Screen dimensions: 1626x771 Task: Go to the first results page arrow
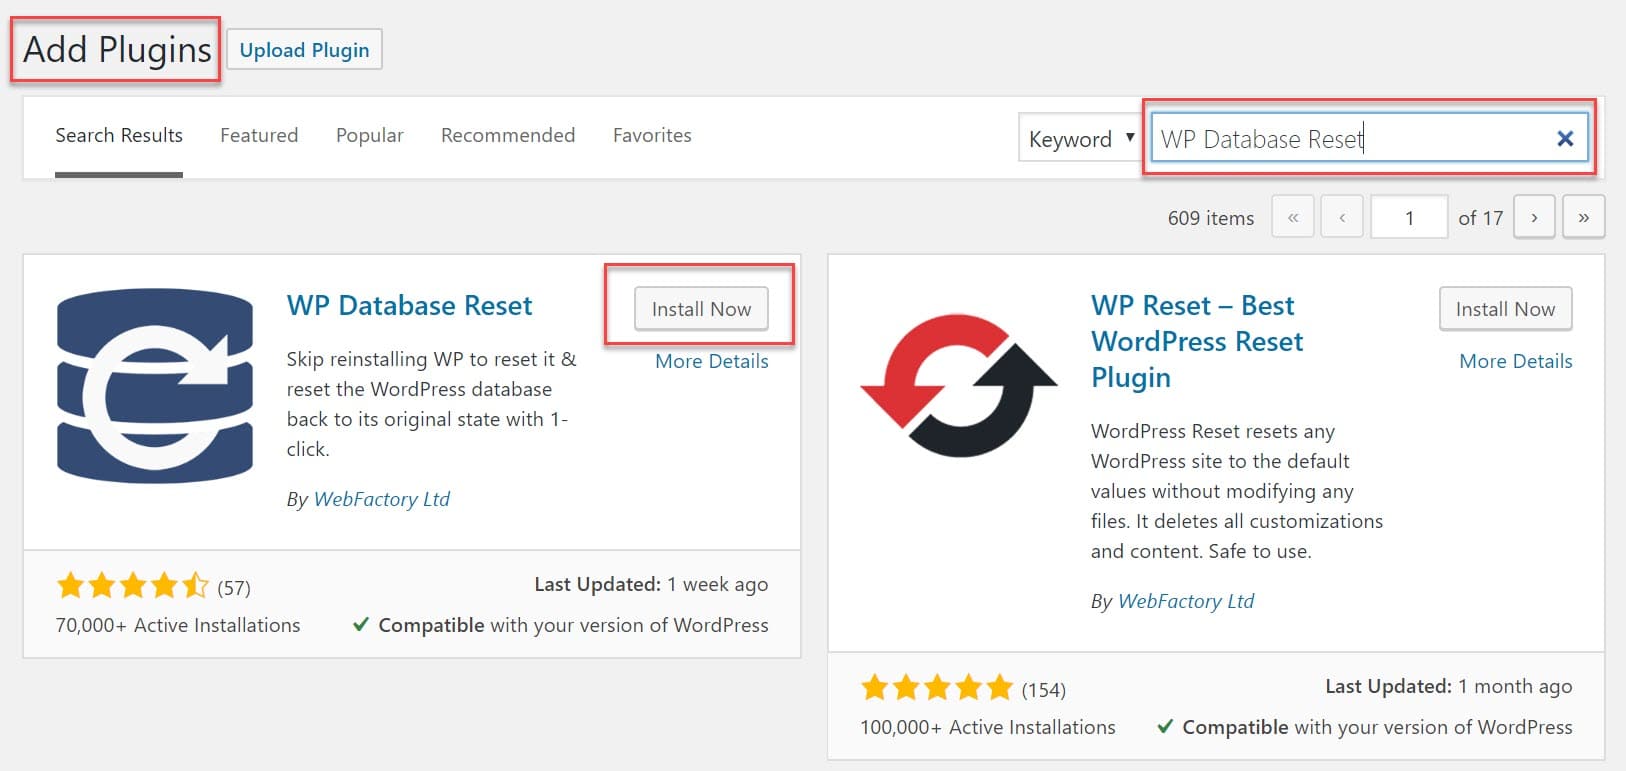[x=1293, y=217]
